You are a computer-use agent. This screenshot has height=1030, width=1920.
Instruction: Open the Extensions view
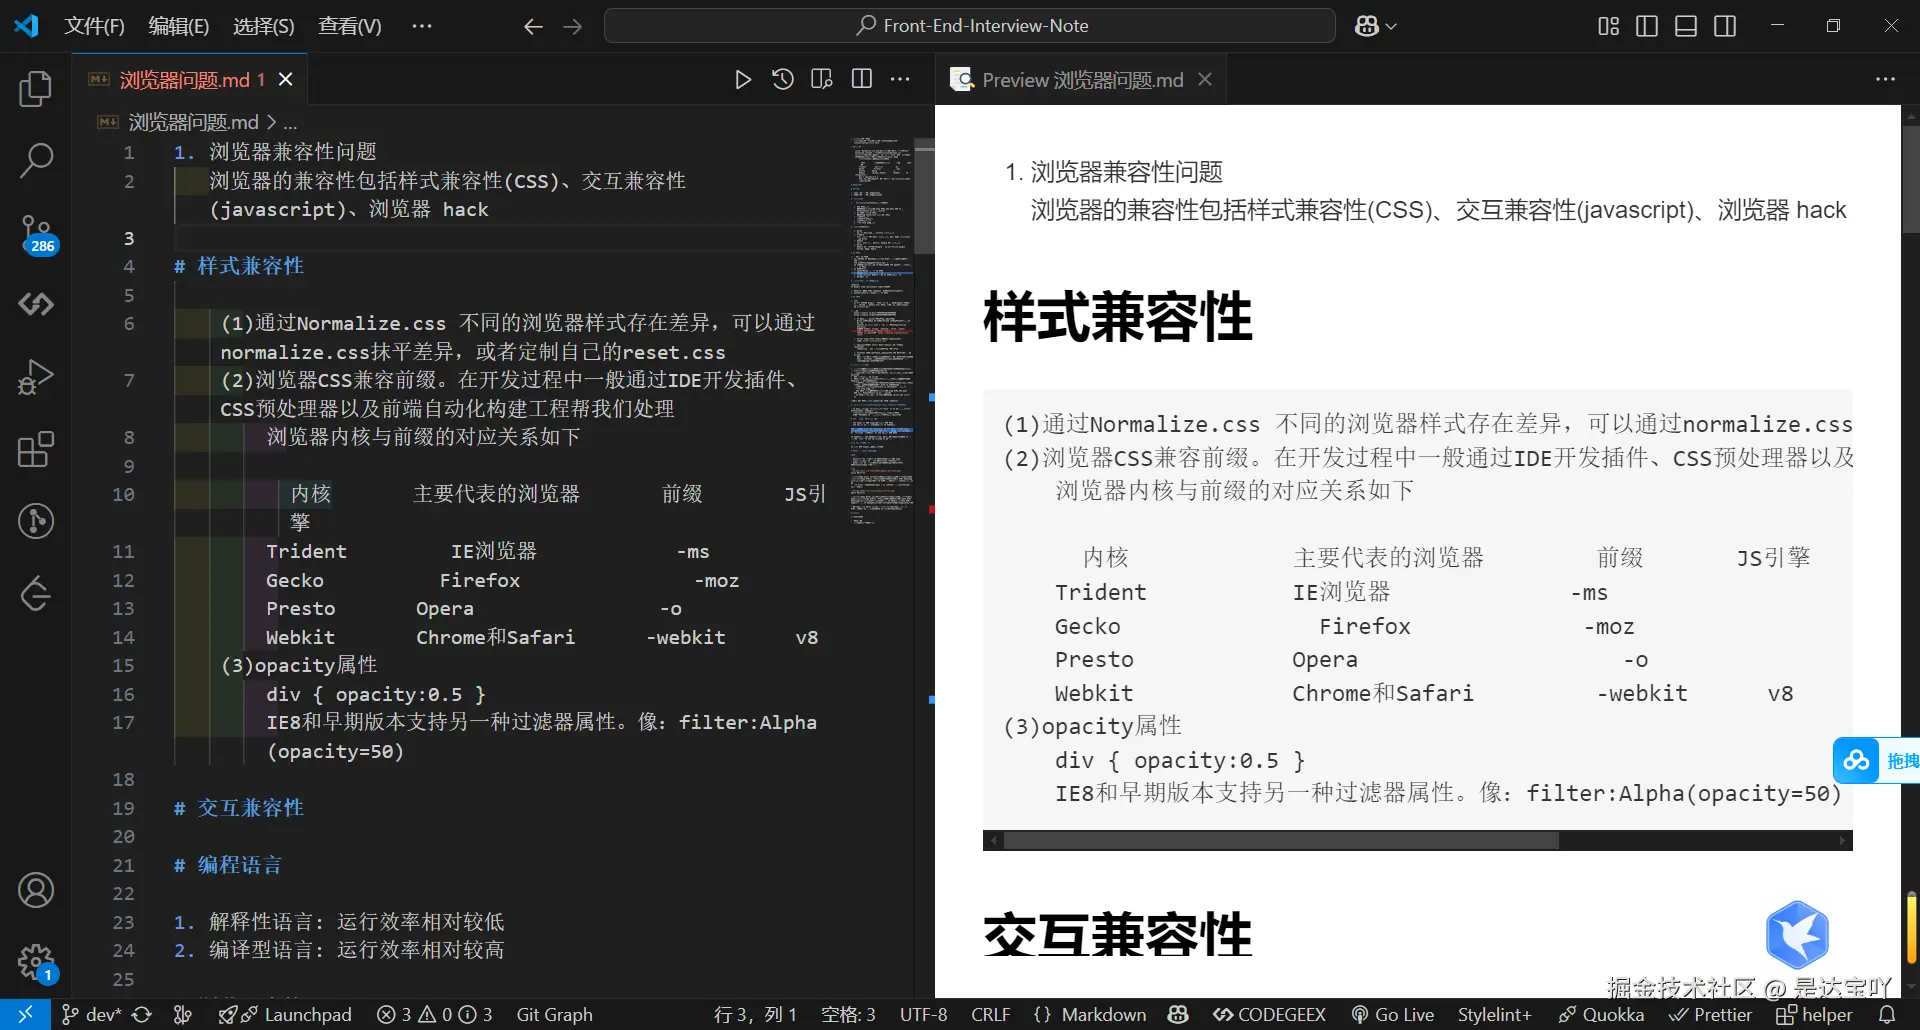(36, 450)
